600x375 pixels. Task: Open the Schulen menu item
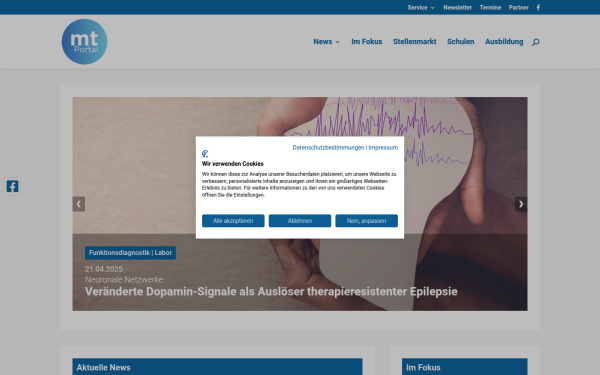pyautogui.click(x=461, y=42)
